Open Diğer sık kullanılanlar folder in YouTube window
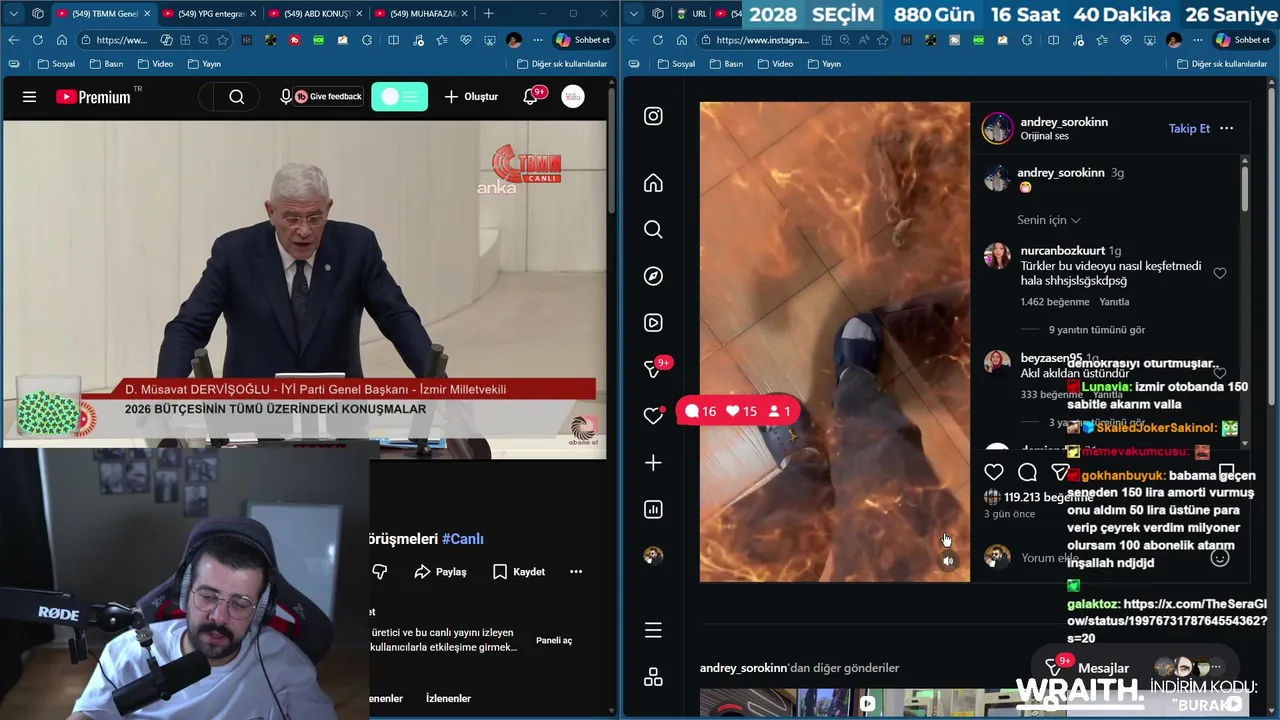This screenshot has width=1280, height=720. (562, 64)
